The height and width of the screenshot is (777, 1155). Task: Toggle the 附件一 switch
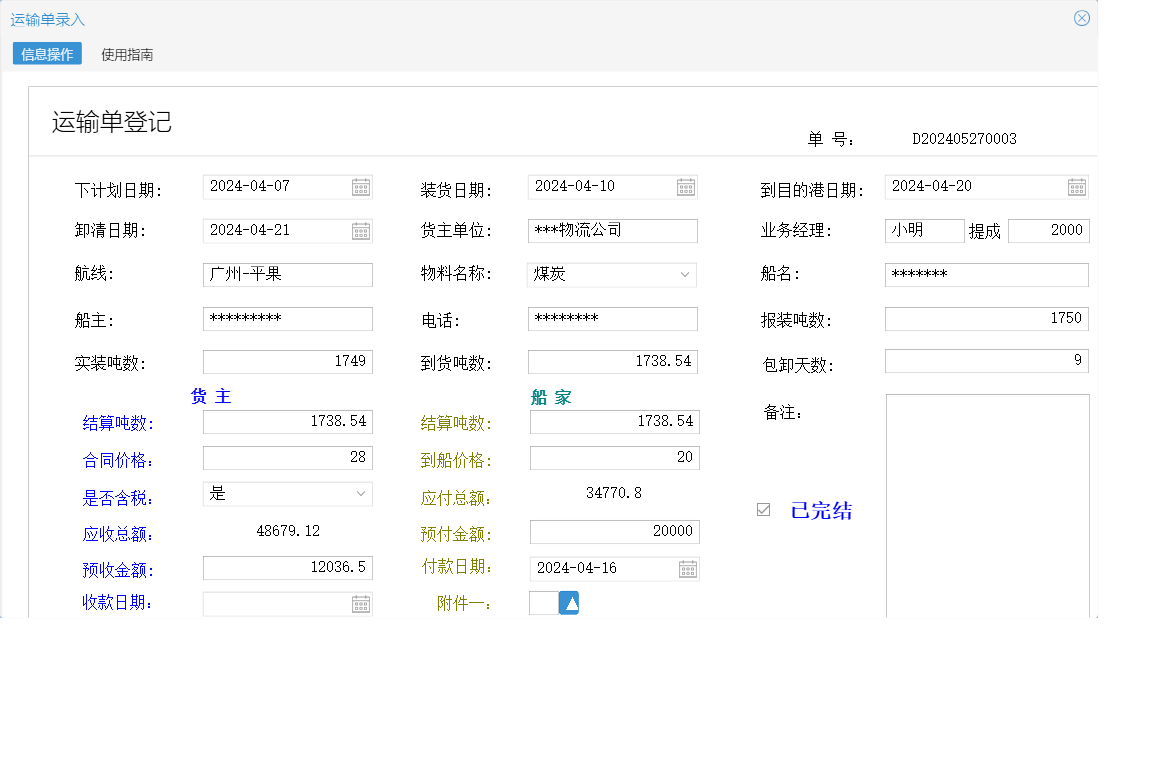[x=545, y=602]
